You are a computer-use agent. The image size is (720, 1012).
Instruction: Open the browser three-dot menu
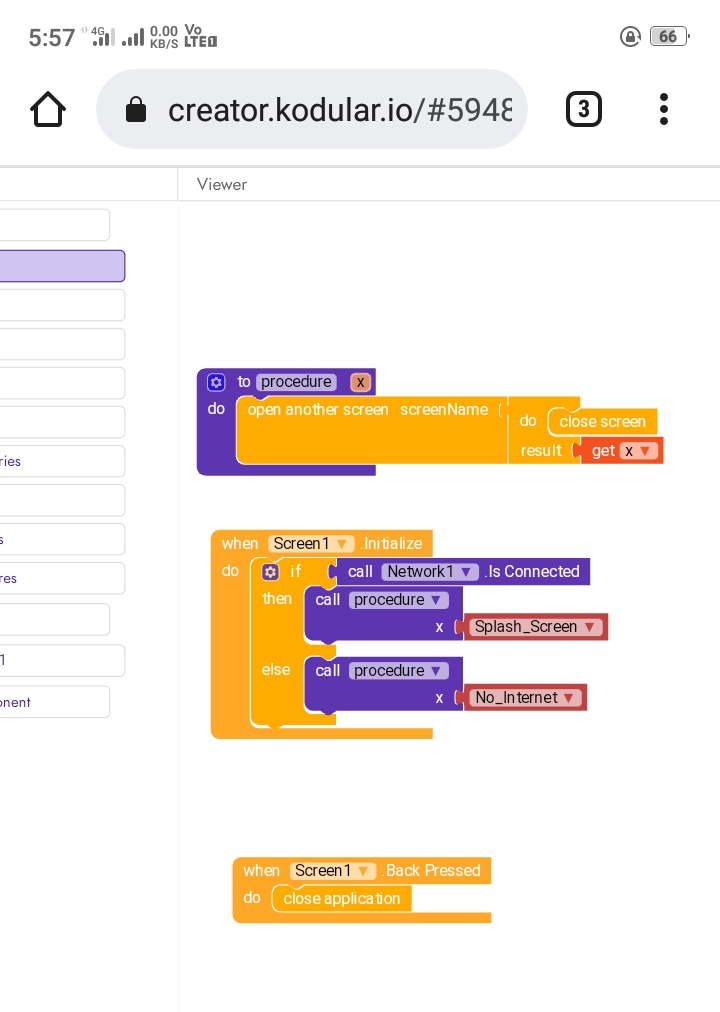click(664, 109)
